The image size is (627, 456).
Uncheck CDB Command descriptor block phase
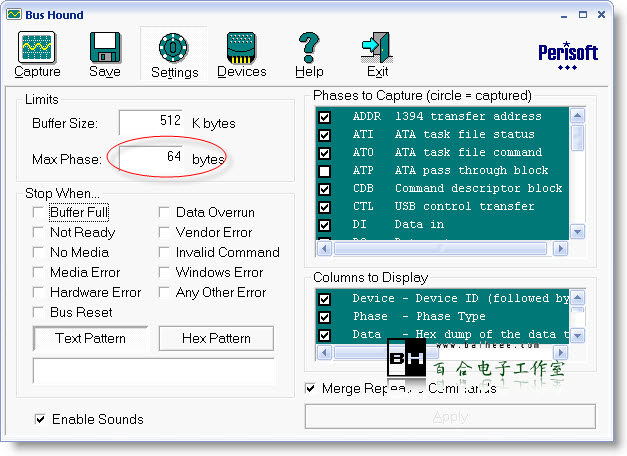click(325, 189)
